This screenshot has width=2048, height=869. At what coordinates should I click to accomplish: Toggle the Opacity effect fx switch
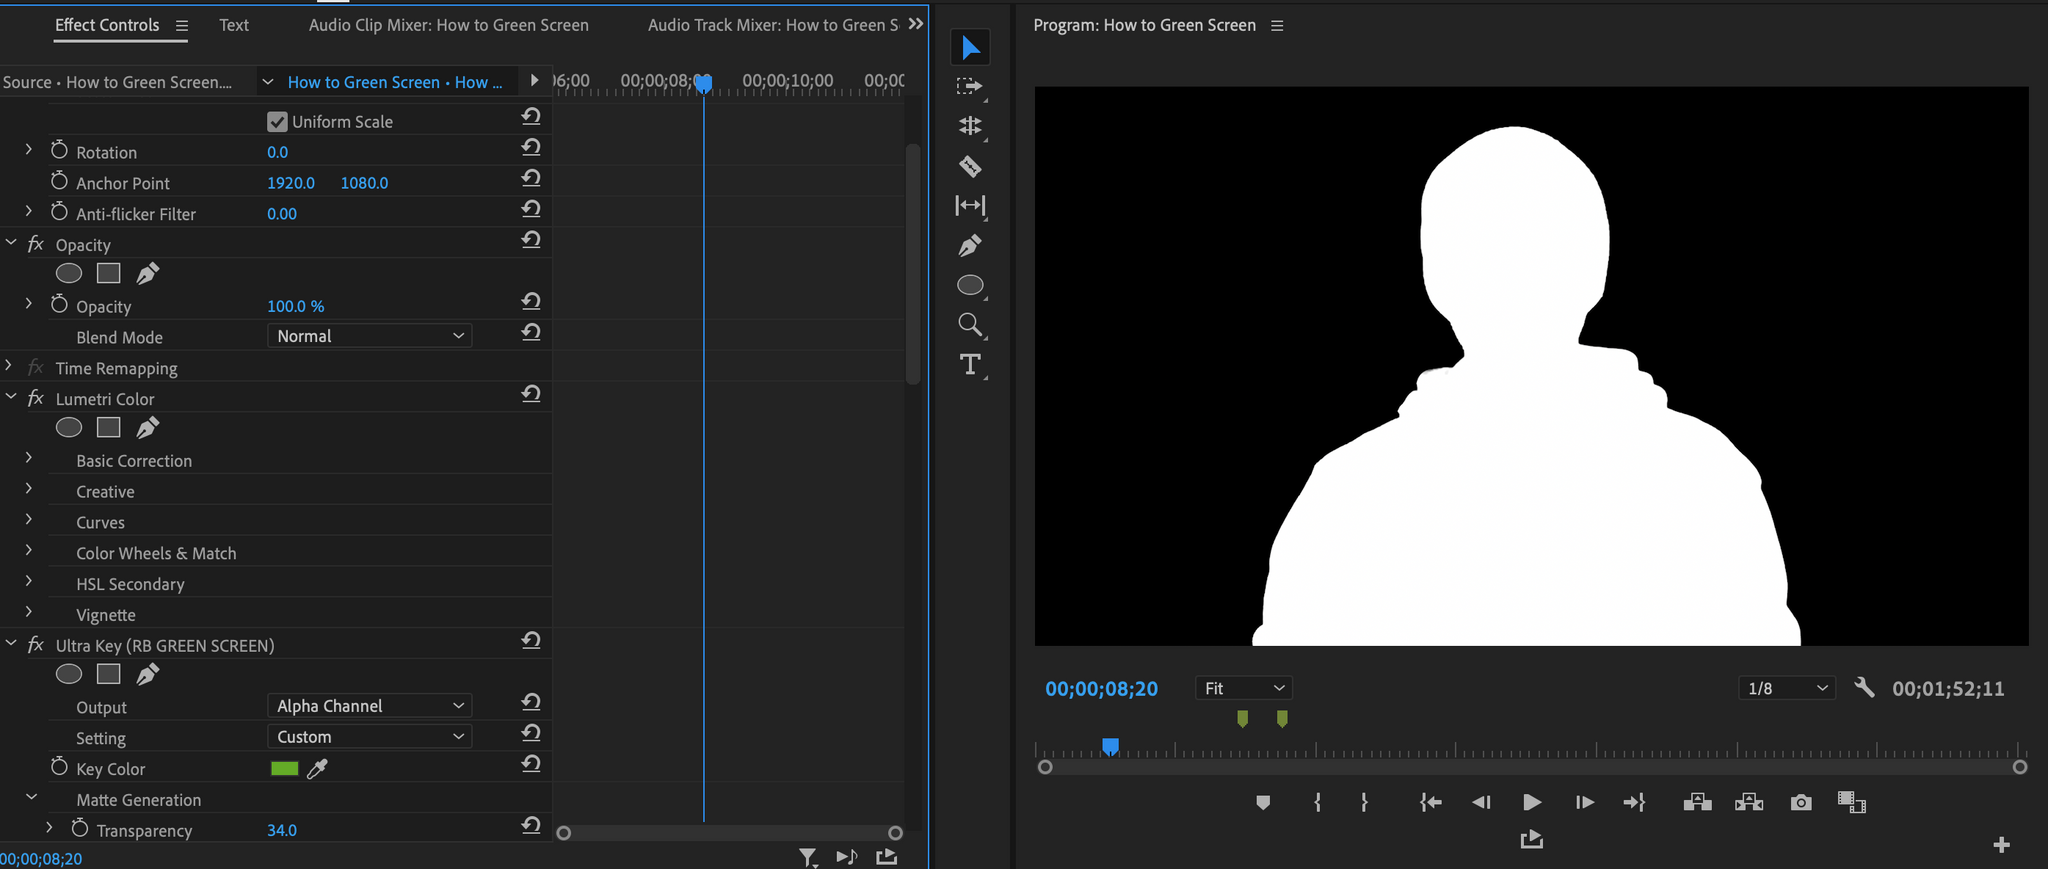point(36,244)
